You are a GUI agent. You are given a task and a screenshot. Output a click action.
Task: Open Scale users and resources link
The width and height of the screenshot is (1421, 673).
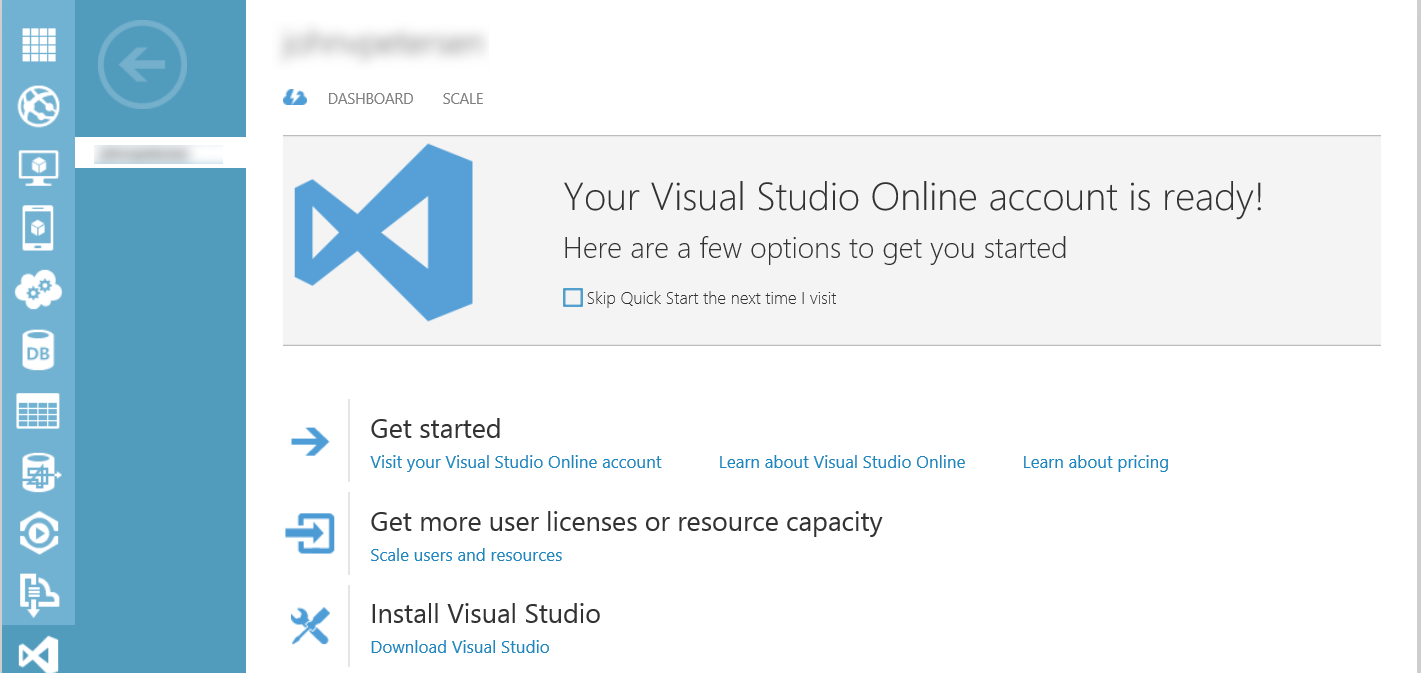point(466,555)
